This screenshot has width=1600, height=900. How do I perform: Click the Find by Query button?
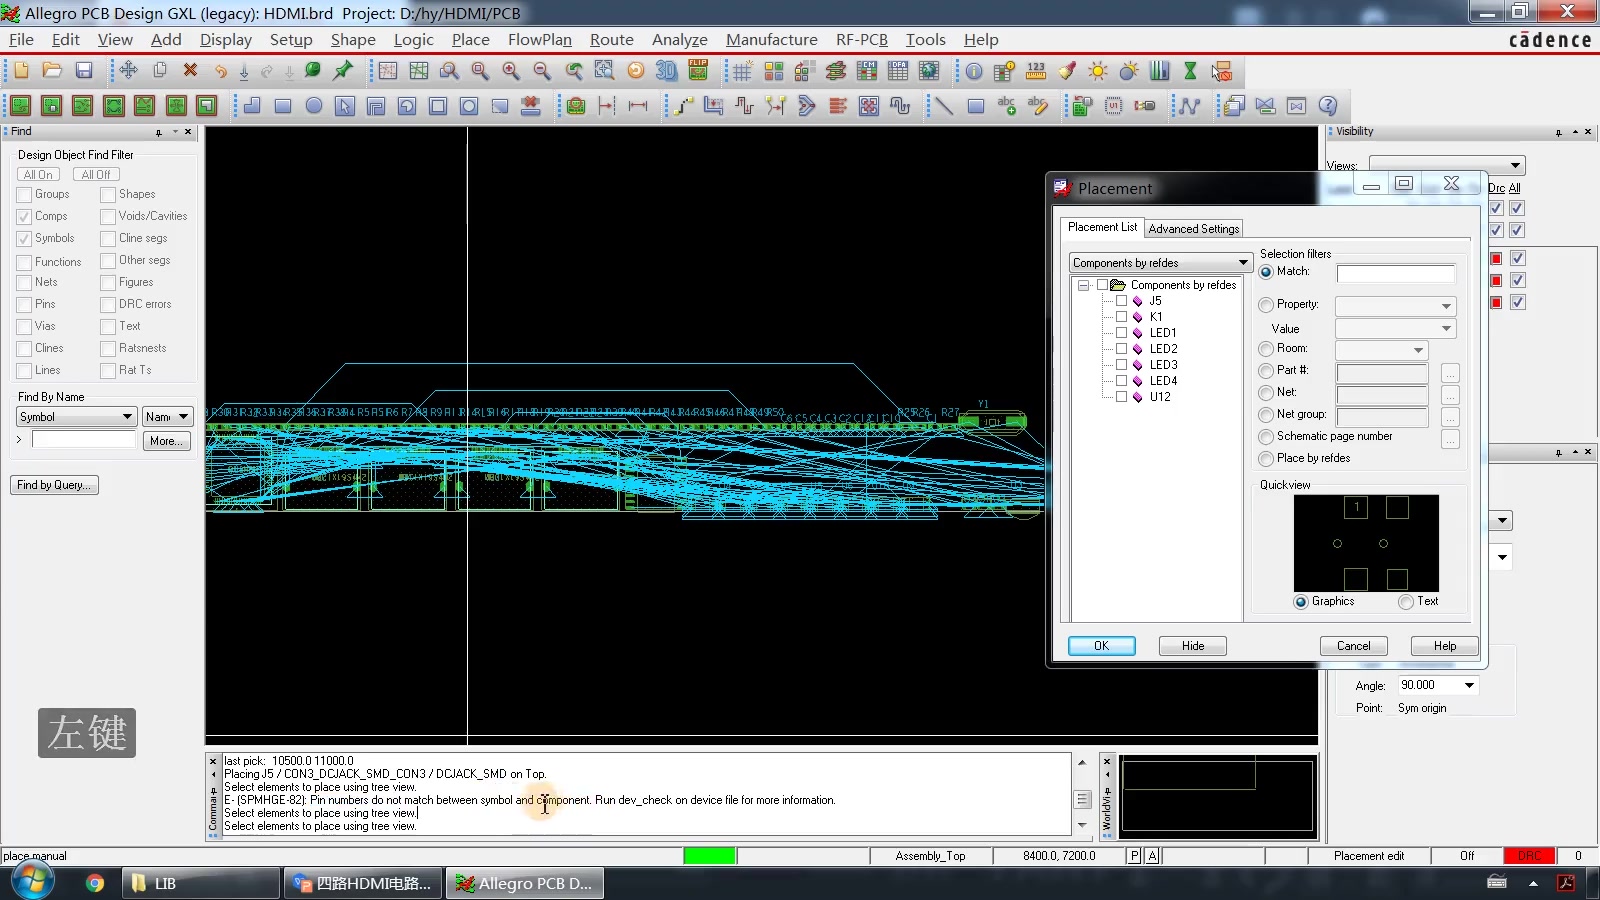(54, 485)
